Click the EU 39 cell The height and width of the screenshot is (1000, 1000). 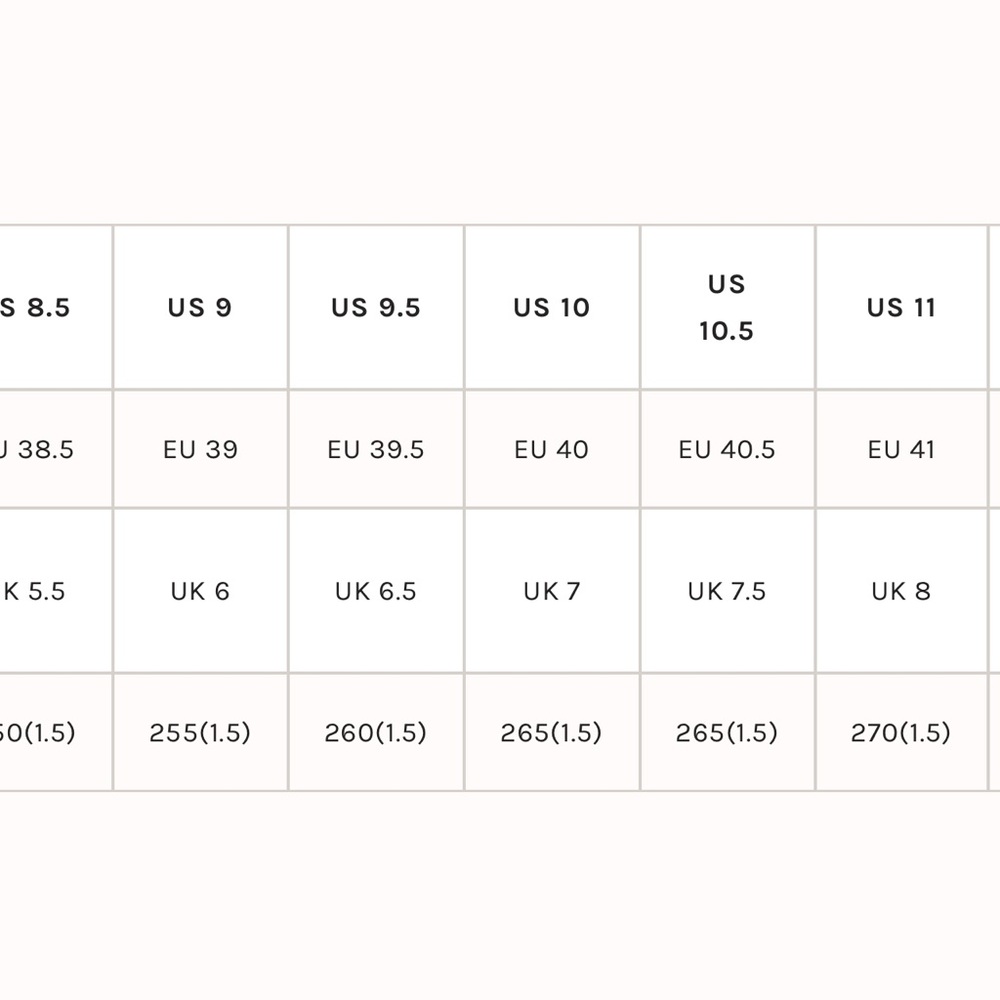200,450
